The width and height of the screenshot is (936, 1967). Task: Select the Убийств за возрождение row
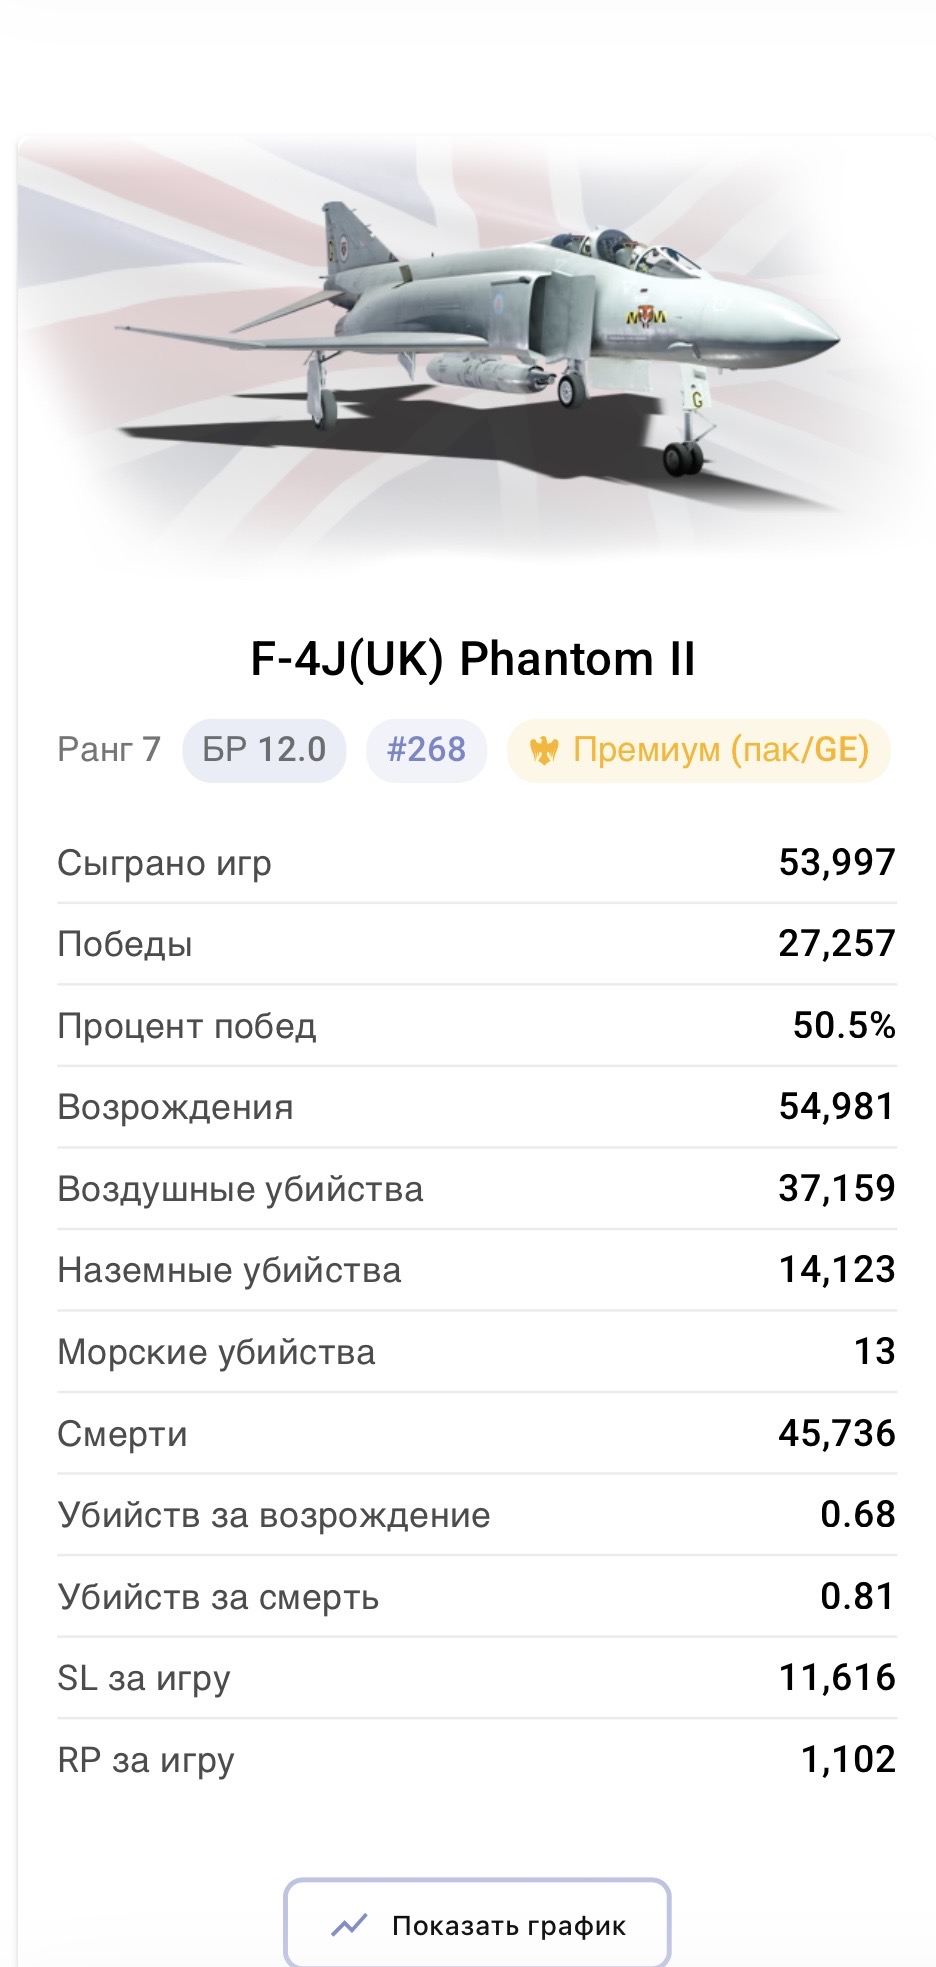(x=477, y=1515)
